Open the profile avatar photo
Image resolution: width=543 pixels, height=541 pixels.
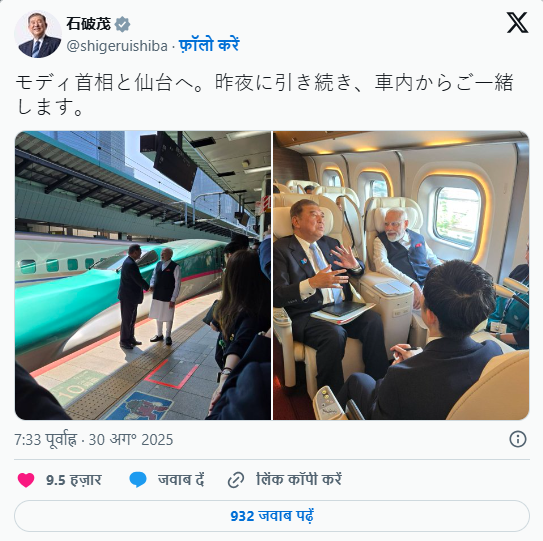(x=38, y=34)
